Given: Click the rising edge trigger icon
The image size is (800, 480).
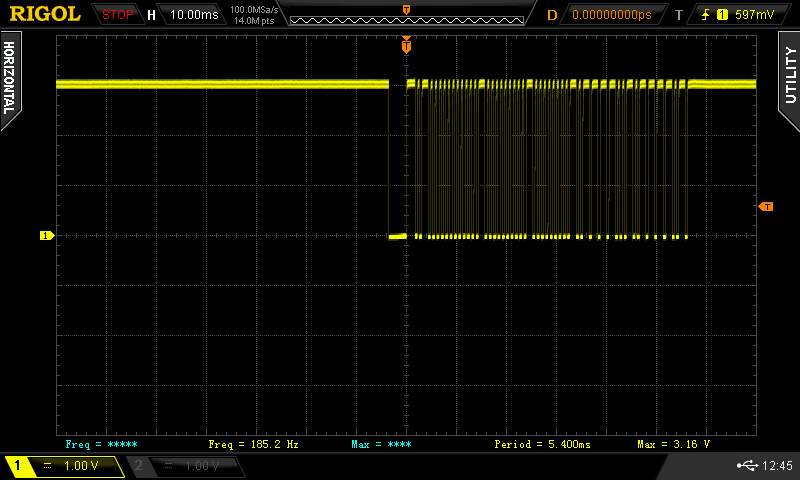Looking at the screenshot, I should [x=707, y=15].
